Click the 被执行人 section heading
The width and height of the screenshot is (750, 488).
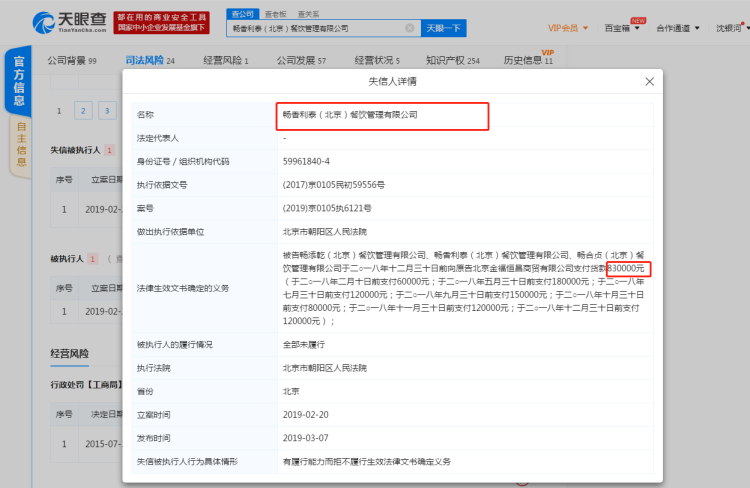pos(67,259)
